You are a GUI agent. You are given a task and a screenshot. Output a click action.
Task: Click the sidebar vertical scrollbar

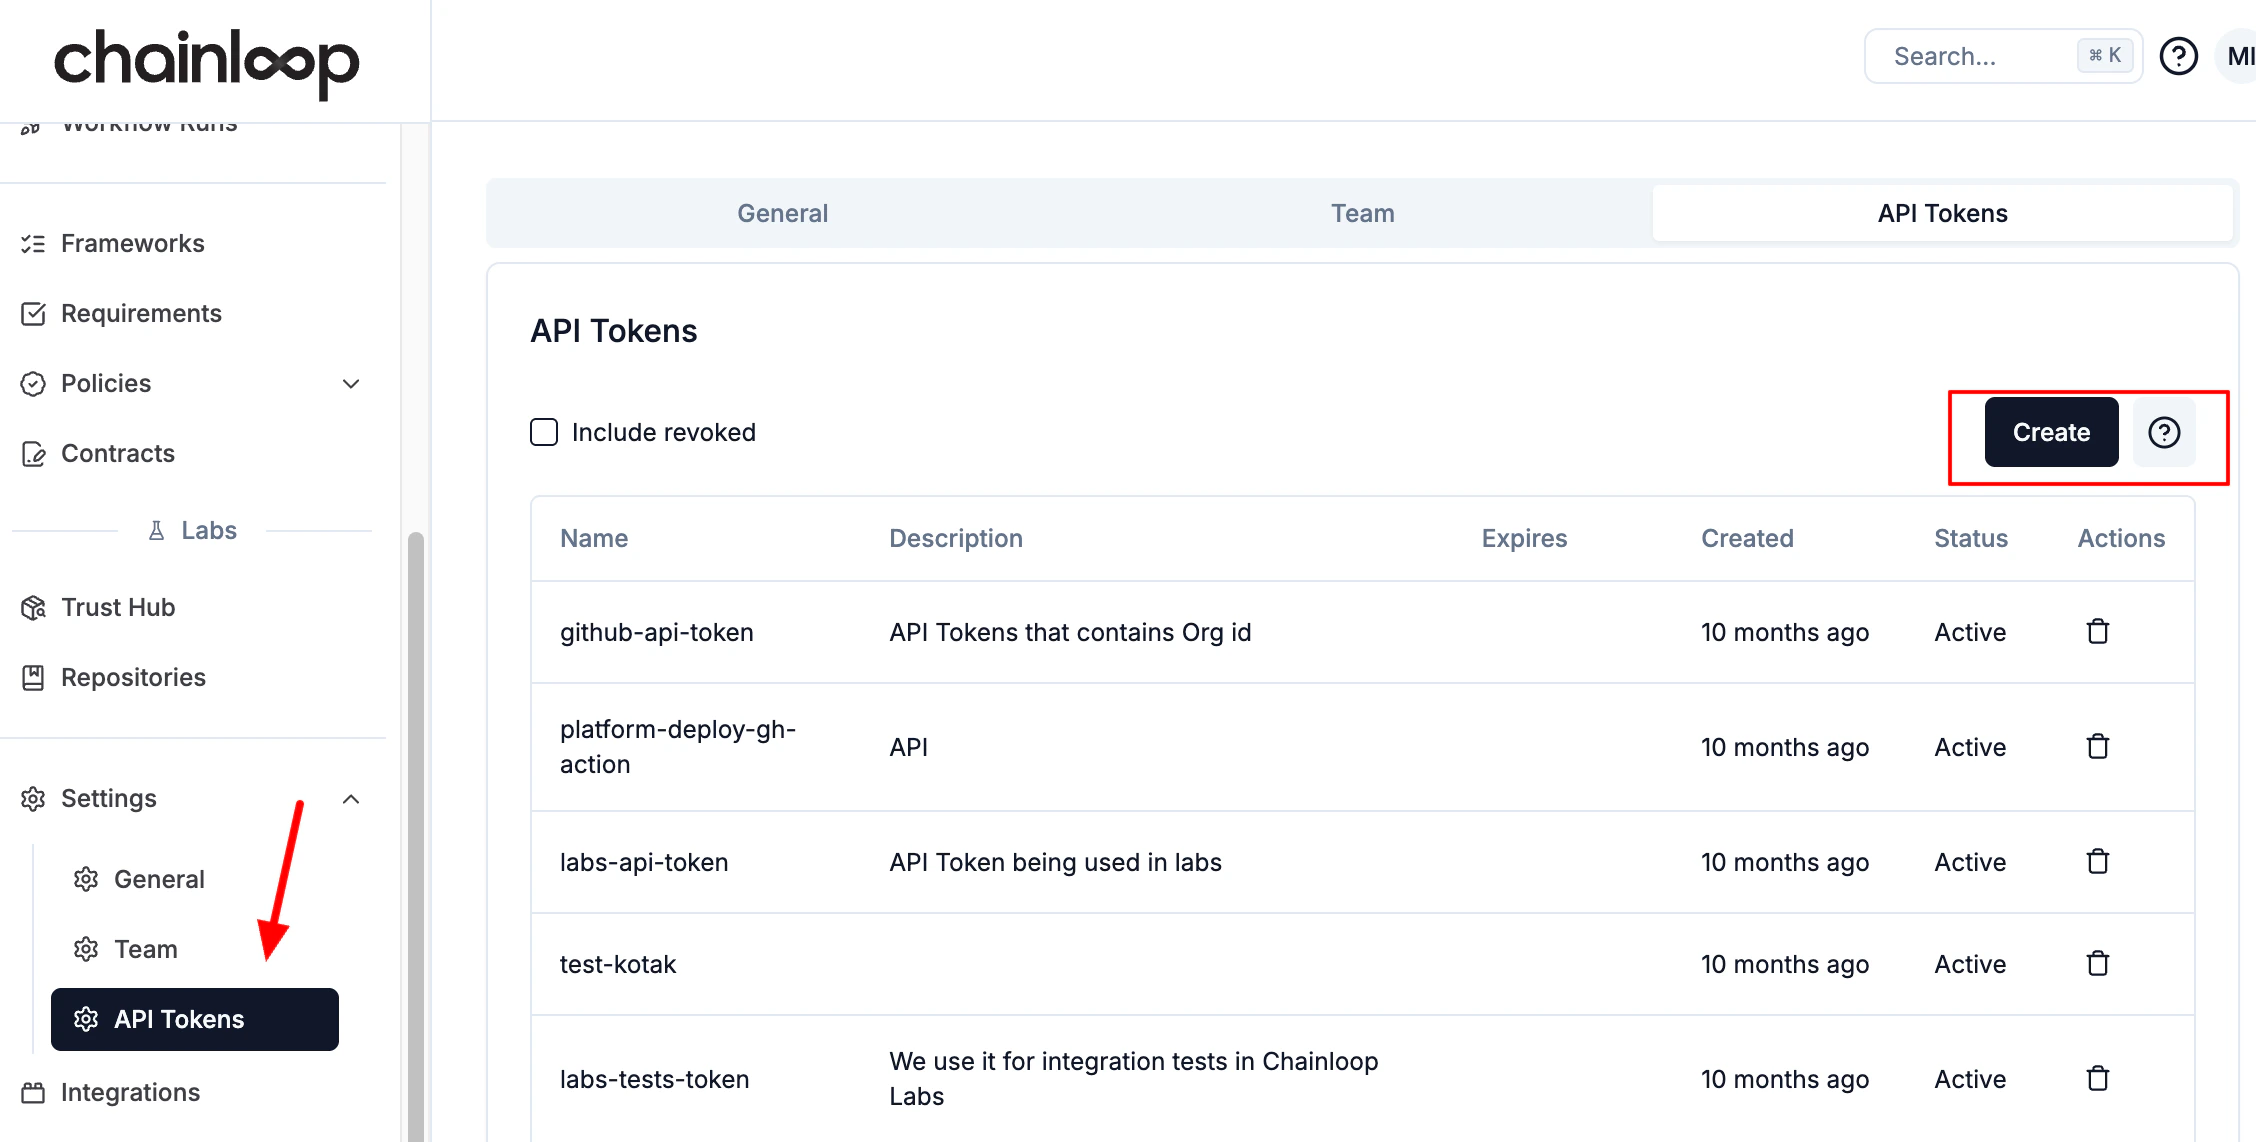tap(415, 836)
